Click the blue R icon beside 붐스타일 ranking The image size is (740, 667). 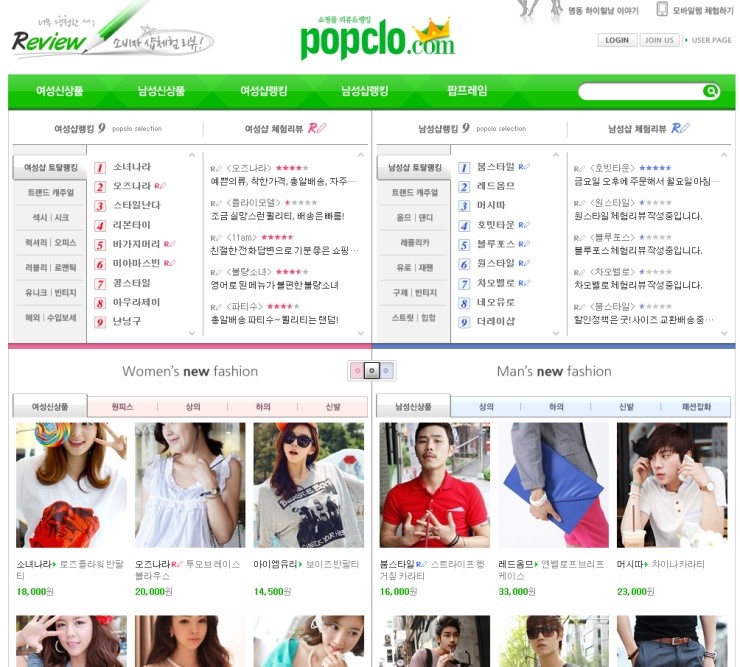click(x=524, y=167)
